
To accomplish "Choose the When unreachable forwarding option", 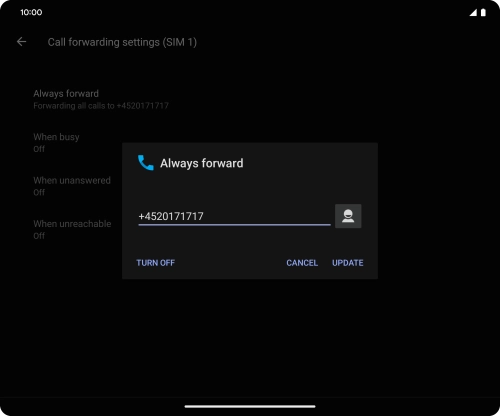I will pos(72,229).
